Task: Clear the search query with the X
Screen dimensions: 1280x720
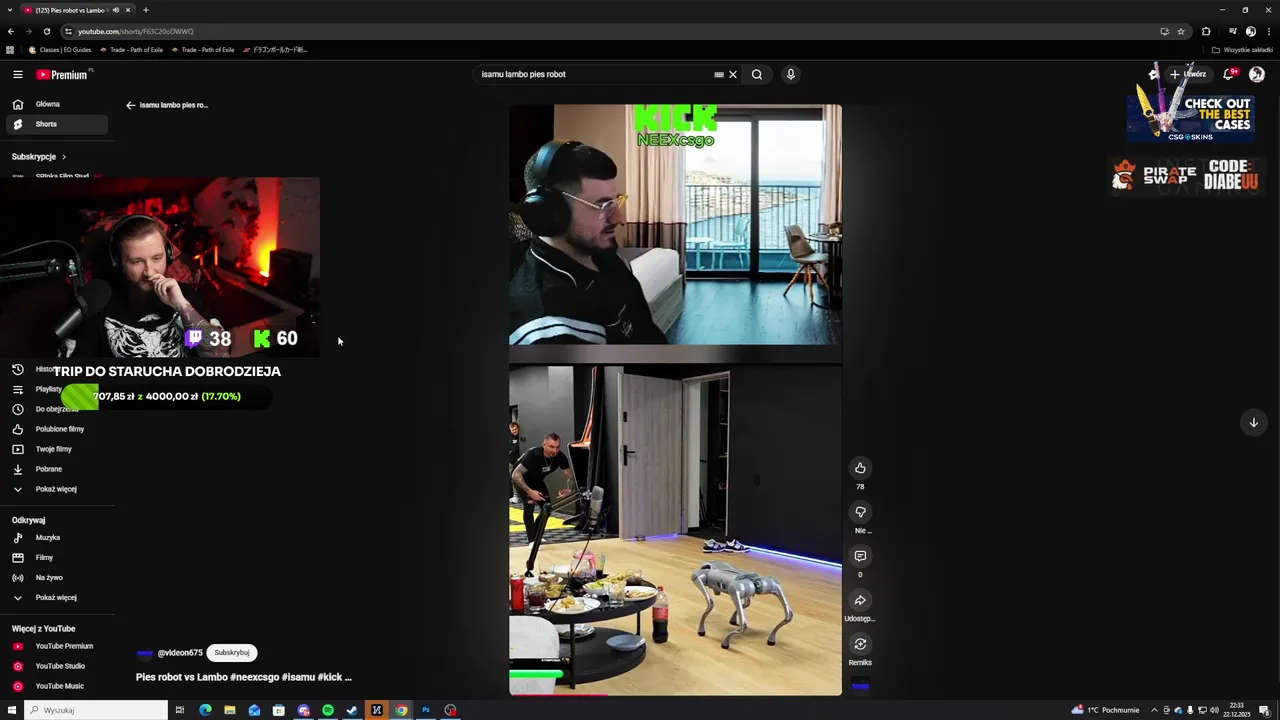Action: point(732,74)
